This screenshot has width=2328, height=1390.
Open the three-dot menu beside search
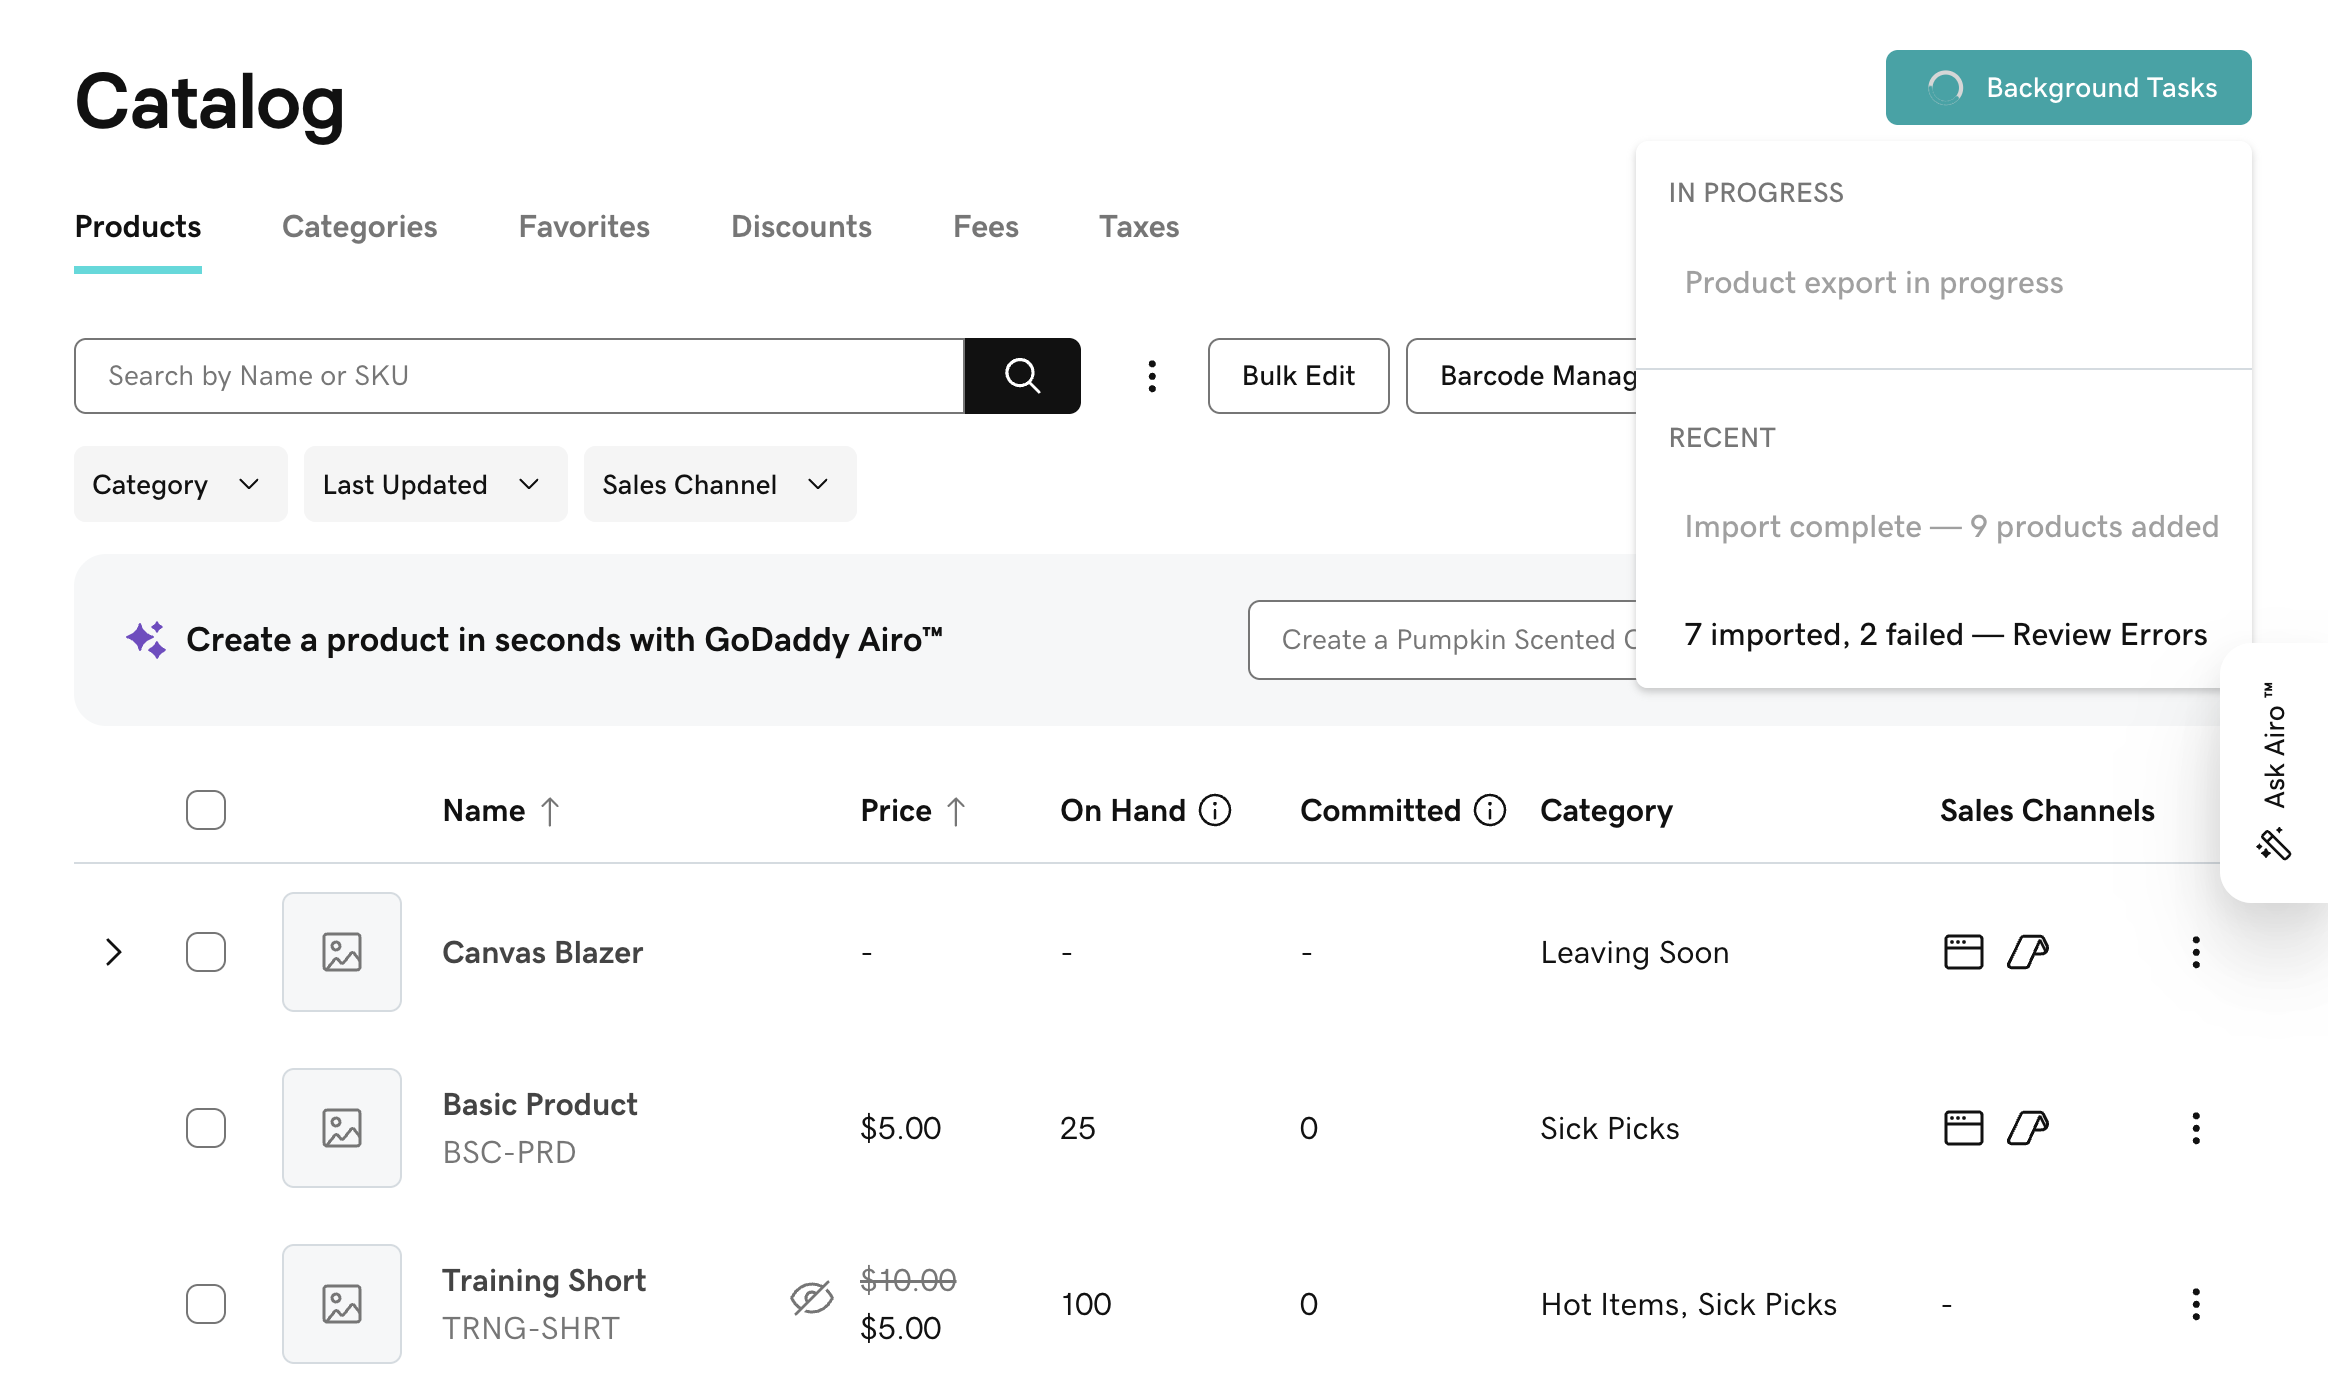(x=1152, y=376)
